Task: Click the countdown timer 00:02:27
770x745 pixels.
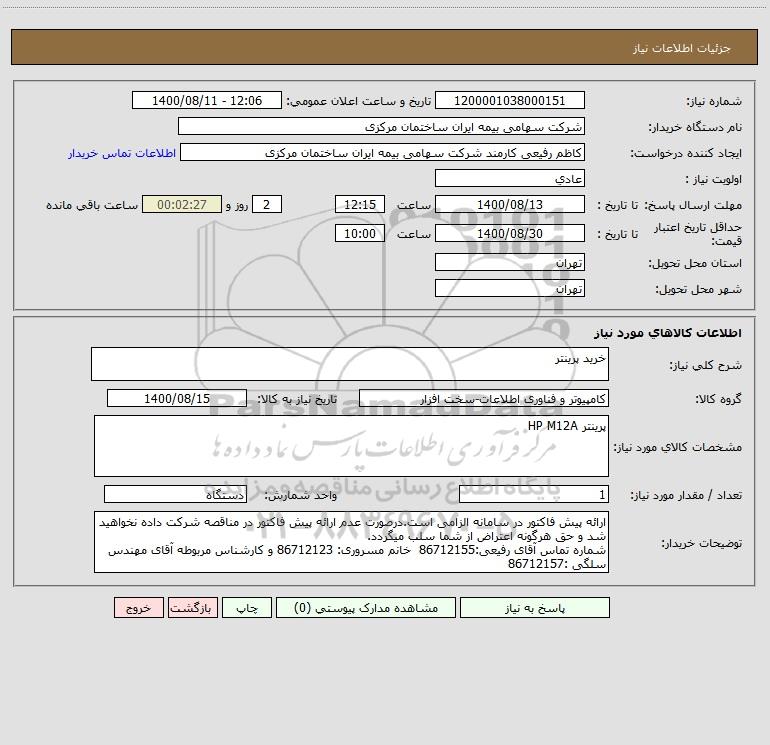Action: pyautogui.click(x=182, y=204)
